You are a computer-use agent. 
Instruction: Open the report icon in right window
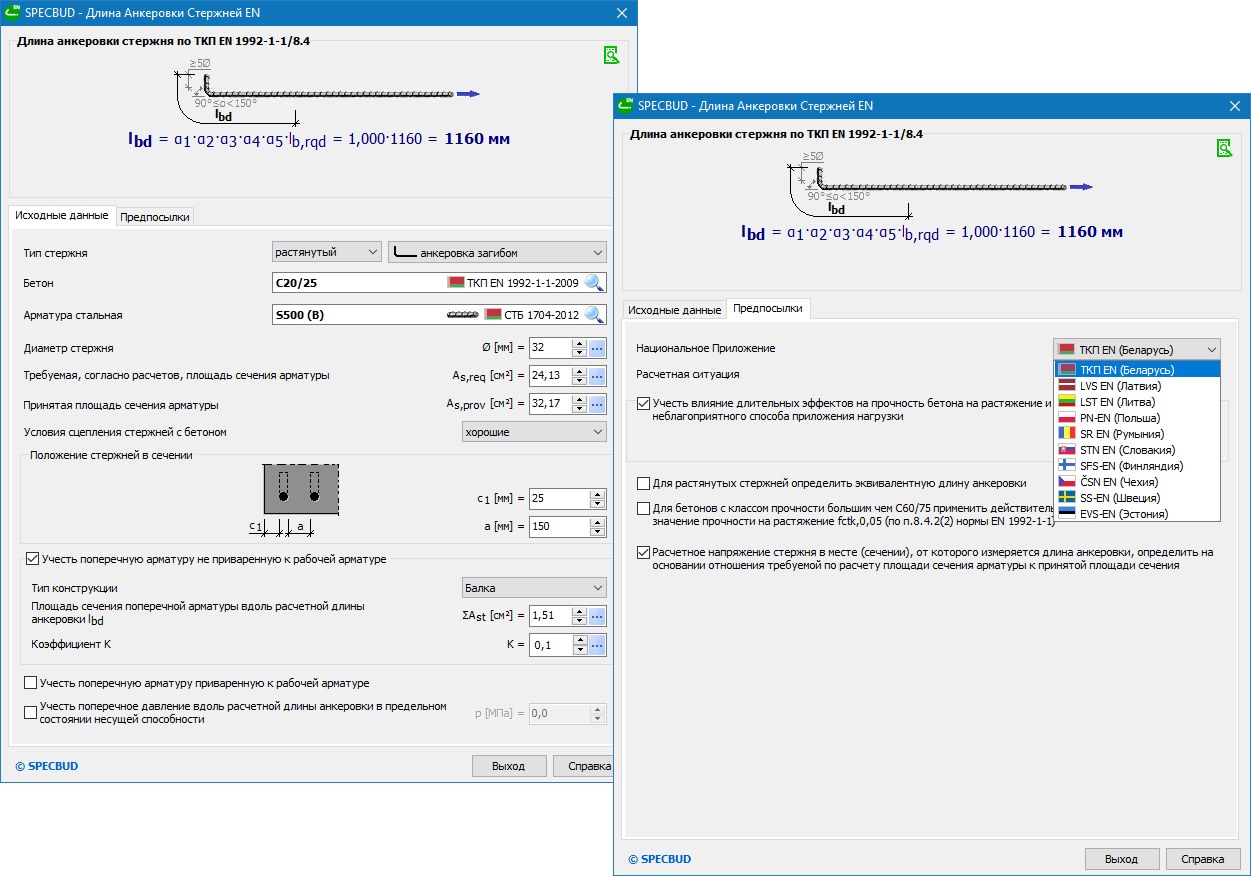pos(1224,148)
